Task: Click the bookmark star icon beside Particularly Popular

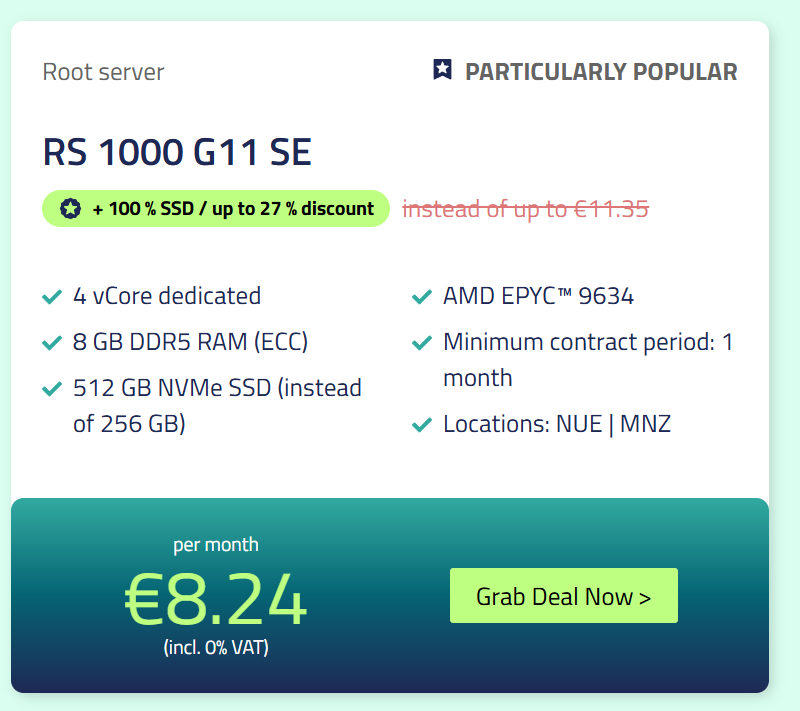Action: (442, 70)
